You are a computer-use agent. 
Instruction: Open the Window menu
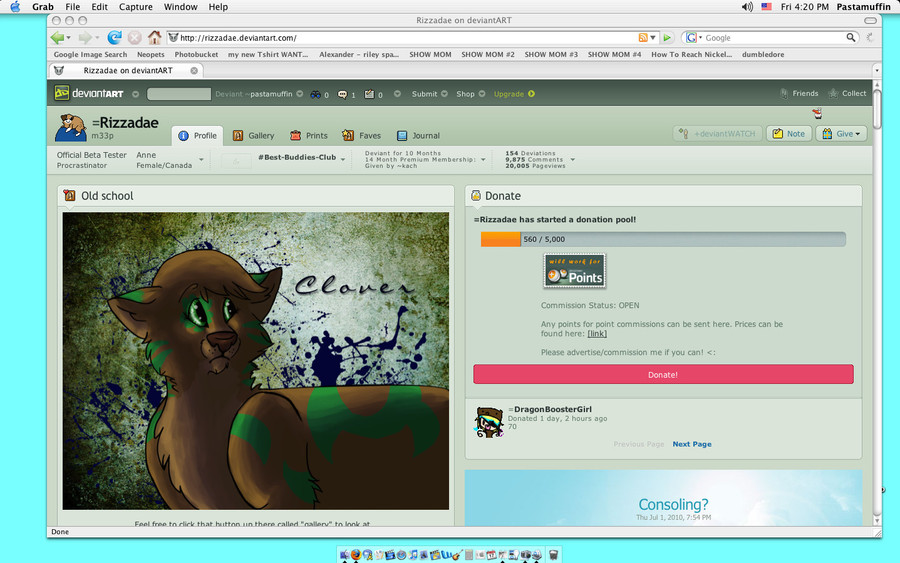point(180,7)
